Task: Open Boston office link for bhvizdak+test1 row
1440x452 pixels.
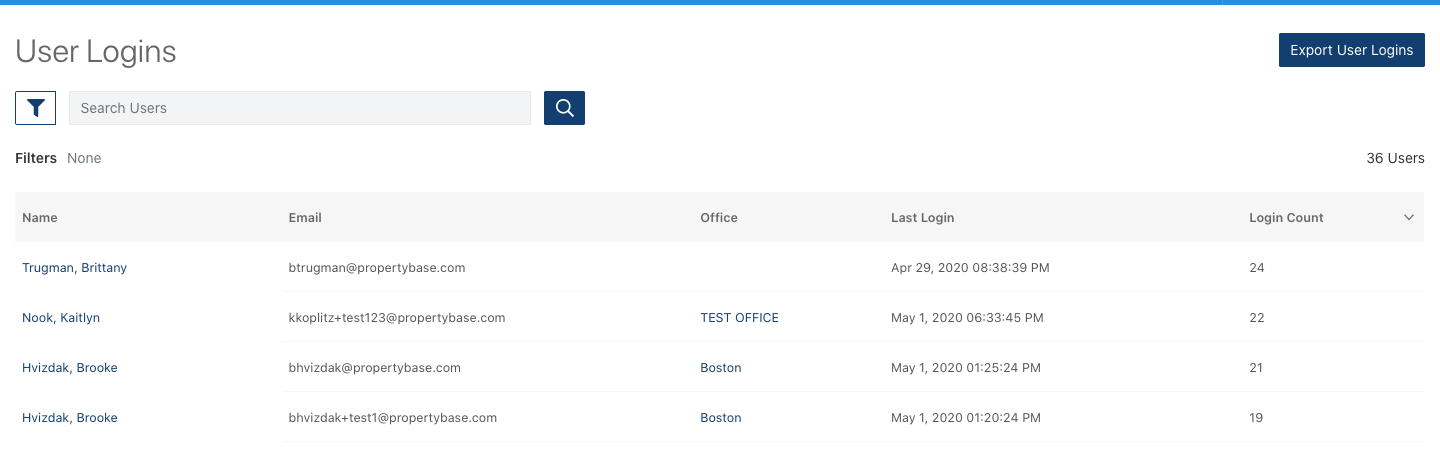Action: point(721,418)
